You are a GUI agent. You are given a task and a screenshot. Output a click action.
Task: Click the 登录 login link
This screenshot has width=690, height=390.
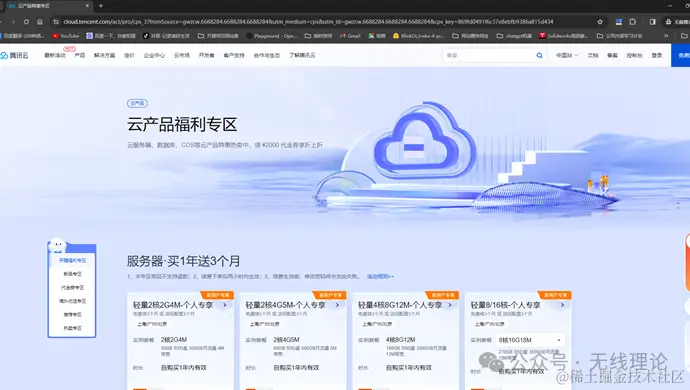point(657,55)
